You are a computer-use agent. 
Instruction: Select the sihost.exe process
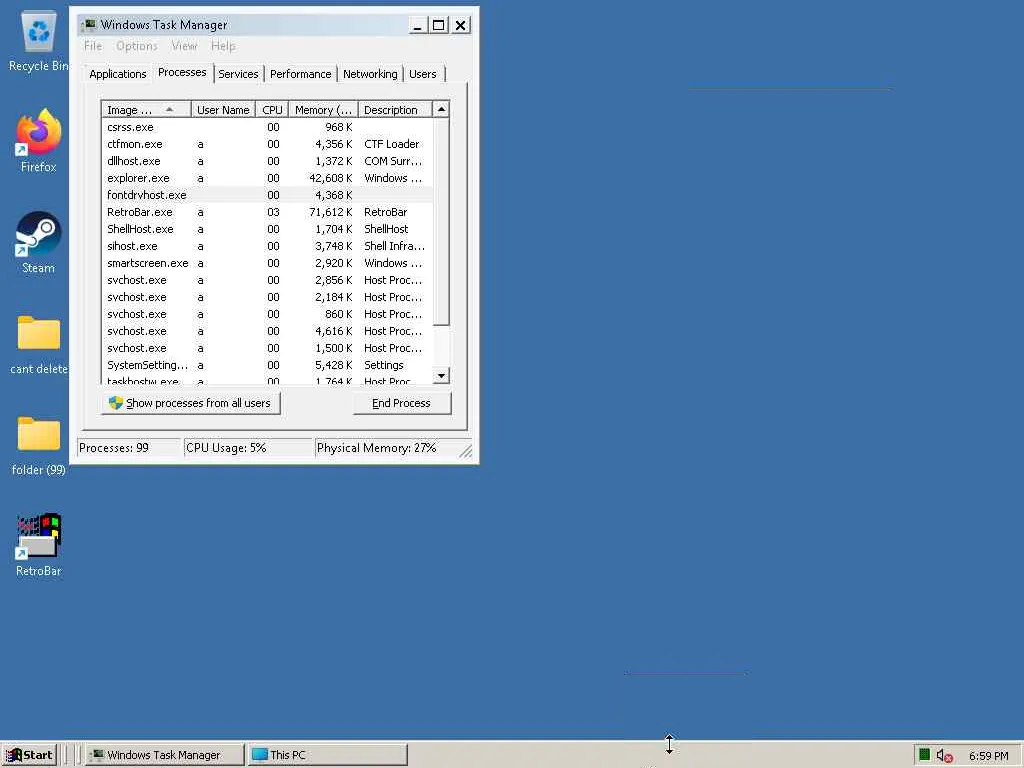(267, 246)
